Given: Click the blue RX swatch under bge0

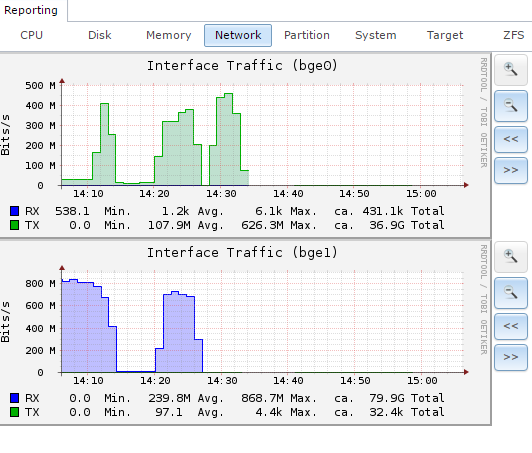Looking at the screenshot, I should point(15,211).
